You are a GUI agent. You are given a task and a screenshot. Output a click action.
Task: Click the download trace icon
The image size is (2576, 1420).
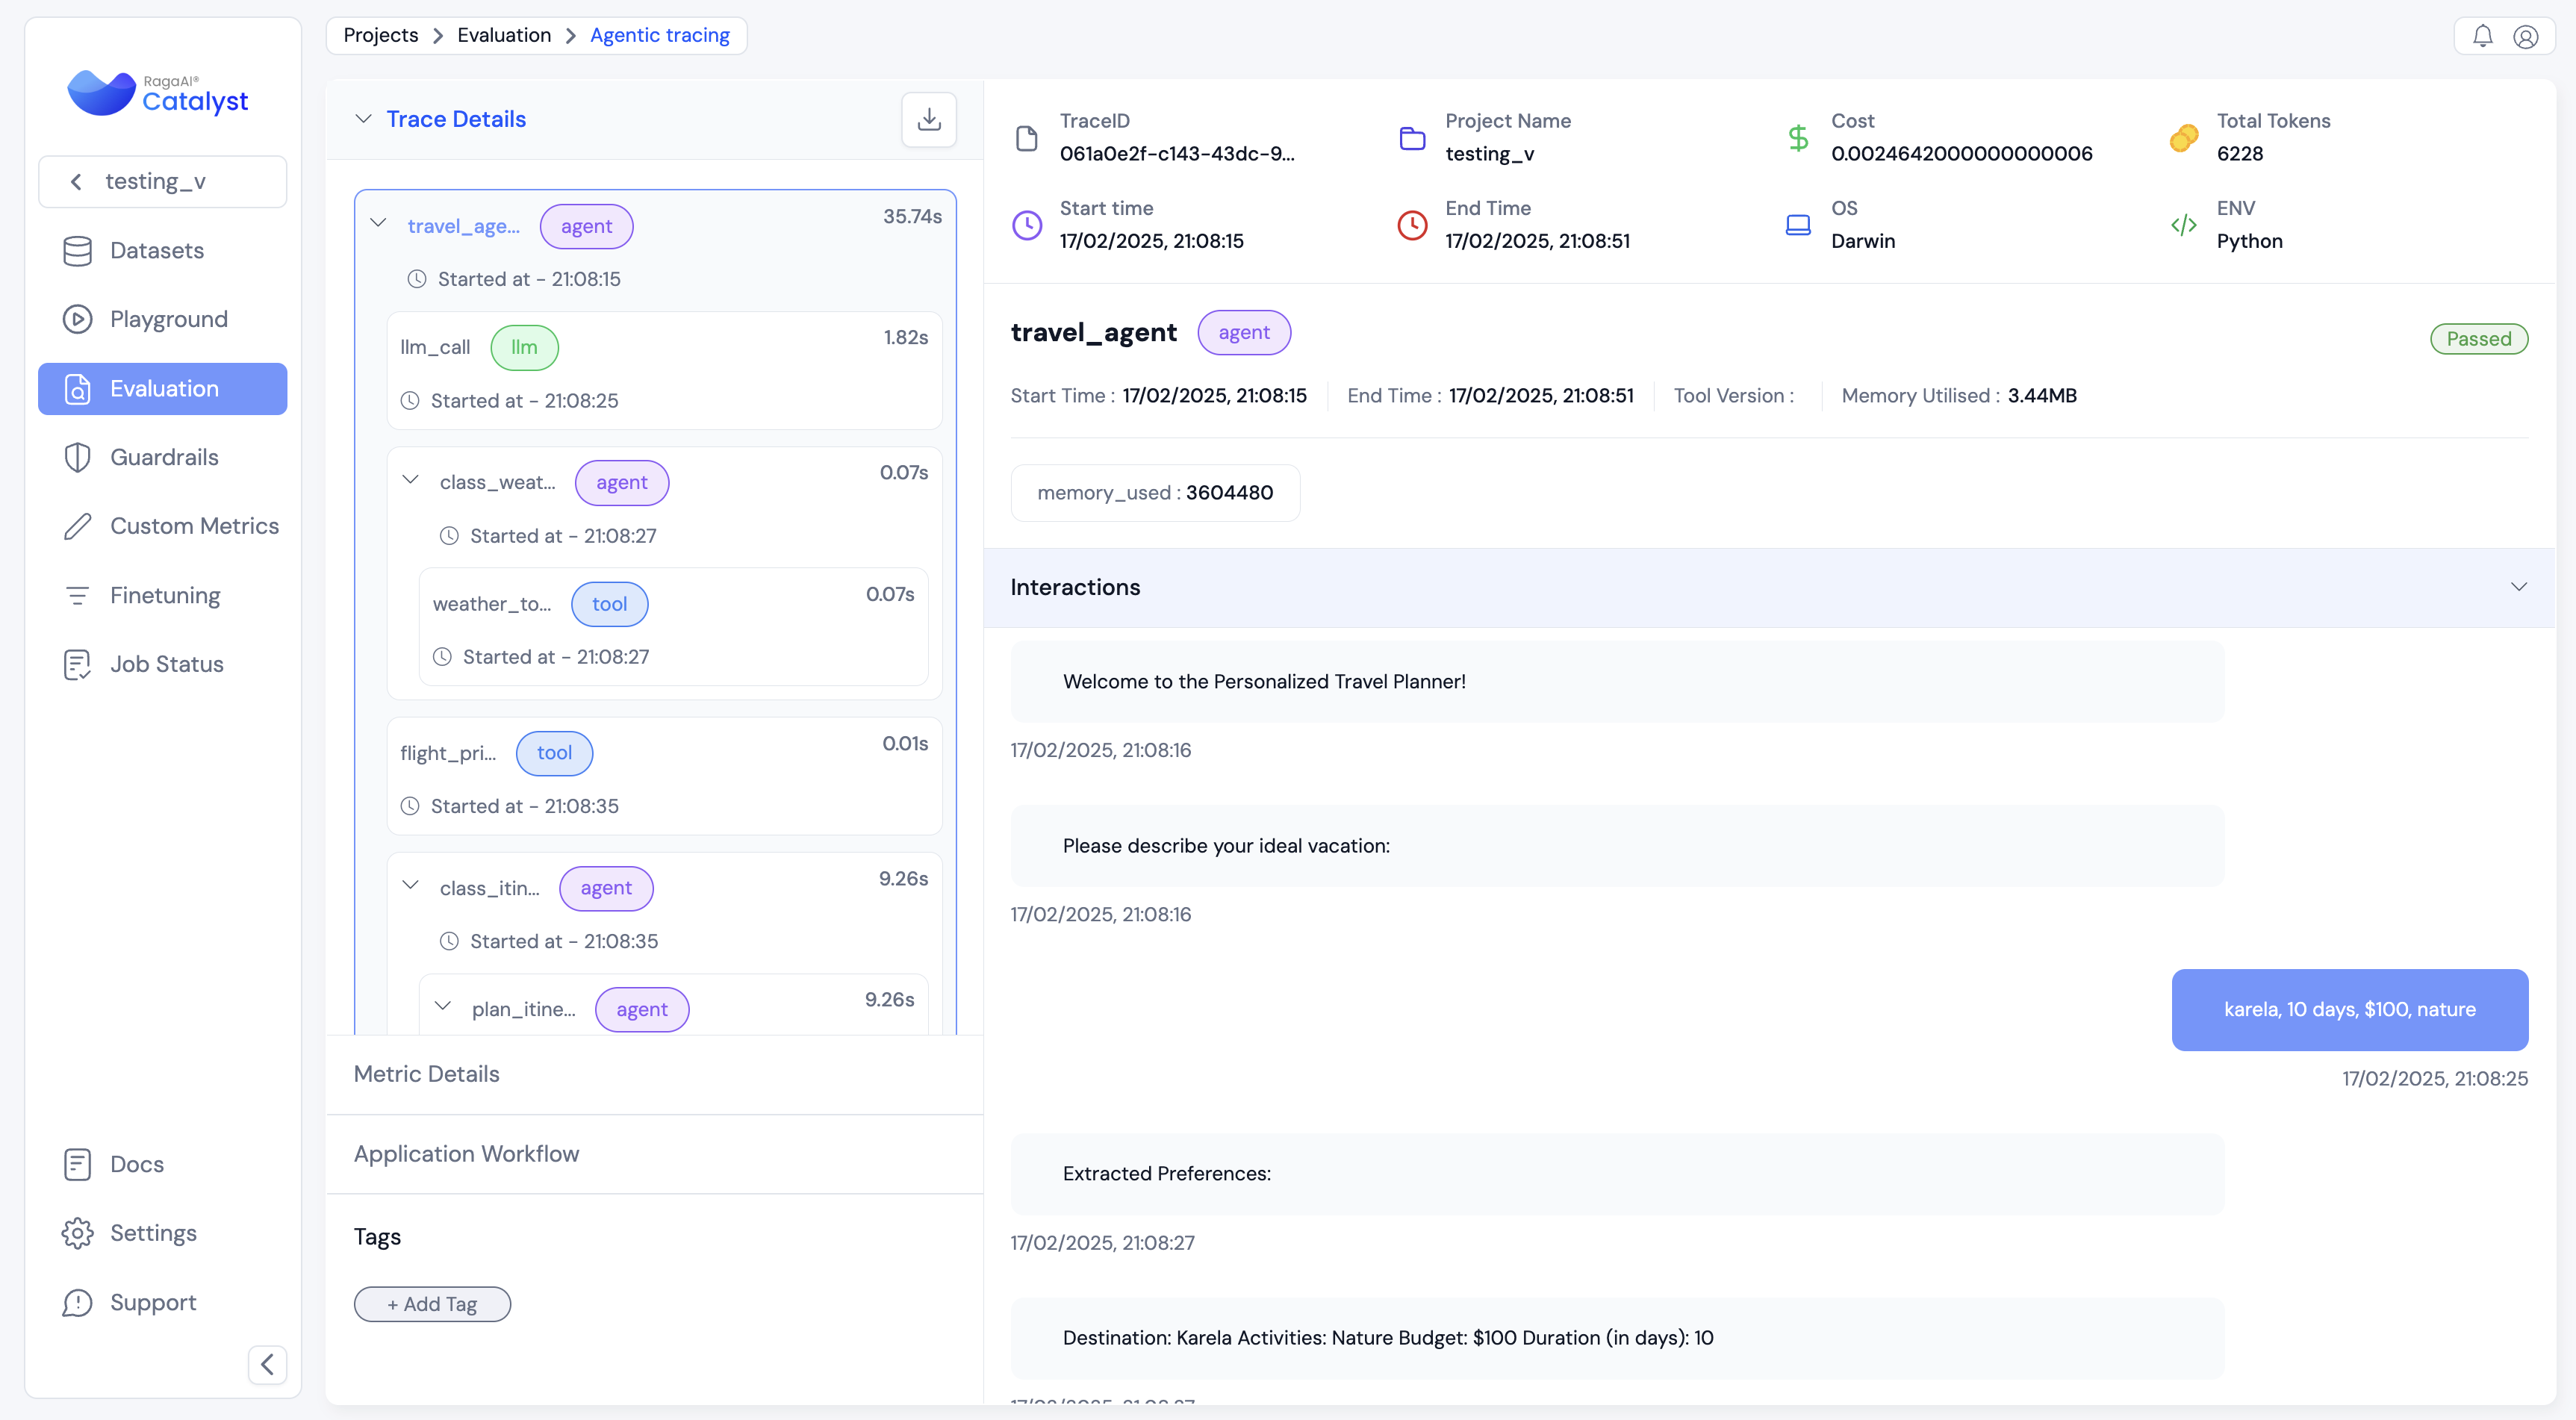[928, 119]
